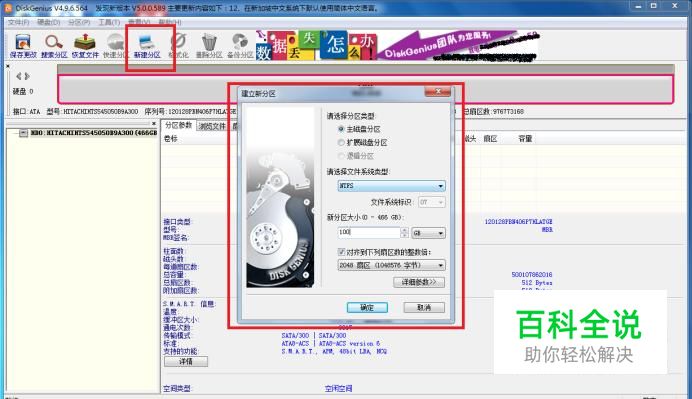The image size is (692, 399).
Task: Click the 恢复文件 (Recover files) toolbar icon
Action: pyautogui.click(x=85, y=46)
